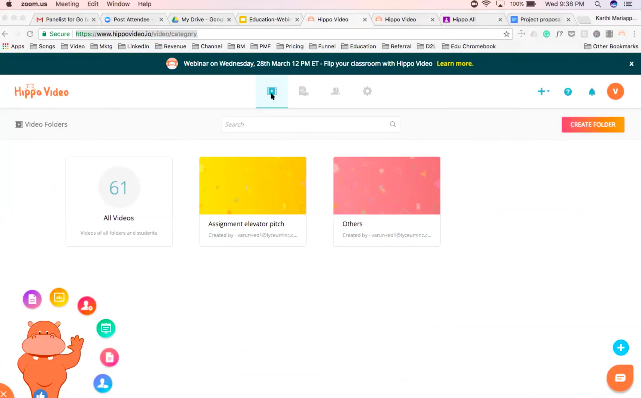Click the search magnifier icon in search box
Image resolution: width=641 pixels, height=398 pixels.
pos(392,124)
